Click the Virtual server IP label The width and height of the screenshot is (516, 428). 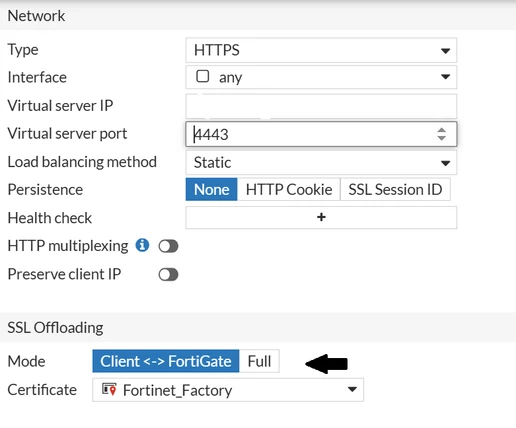tap(60, 106)
